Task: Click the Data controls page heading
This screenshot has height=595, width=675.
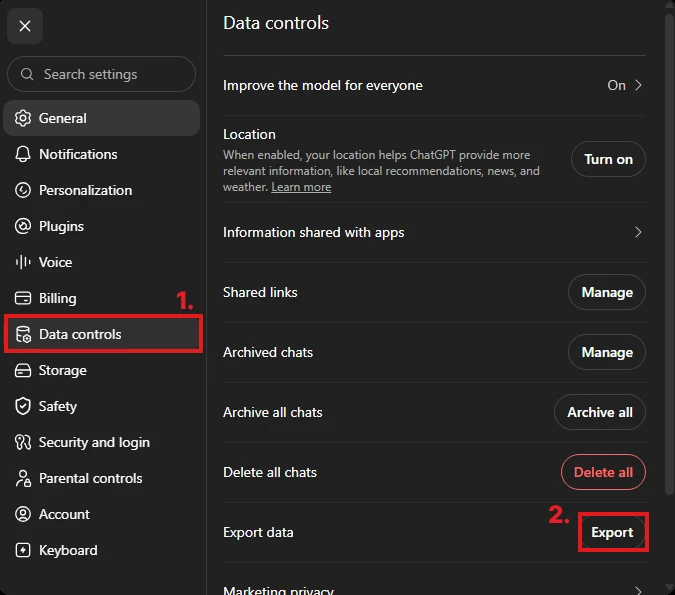Action: pyautogui.click(x=276, y=23)
